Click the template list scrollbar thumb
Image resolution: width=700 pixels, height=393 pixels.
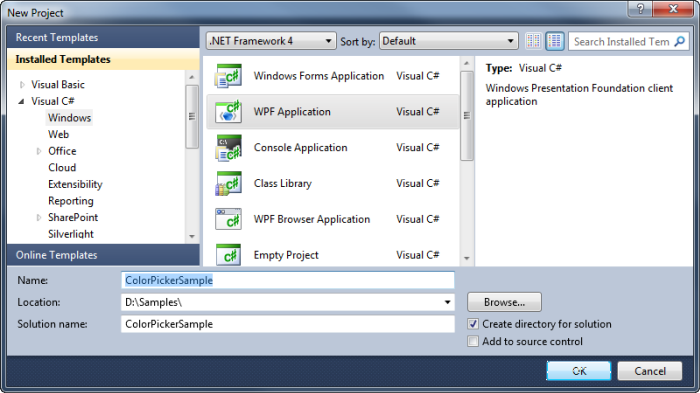click(x=467, y=116)
